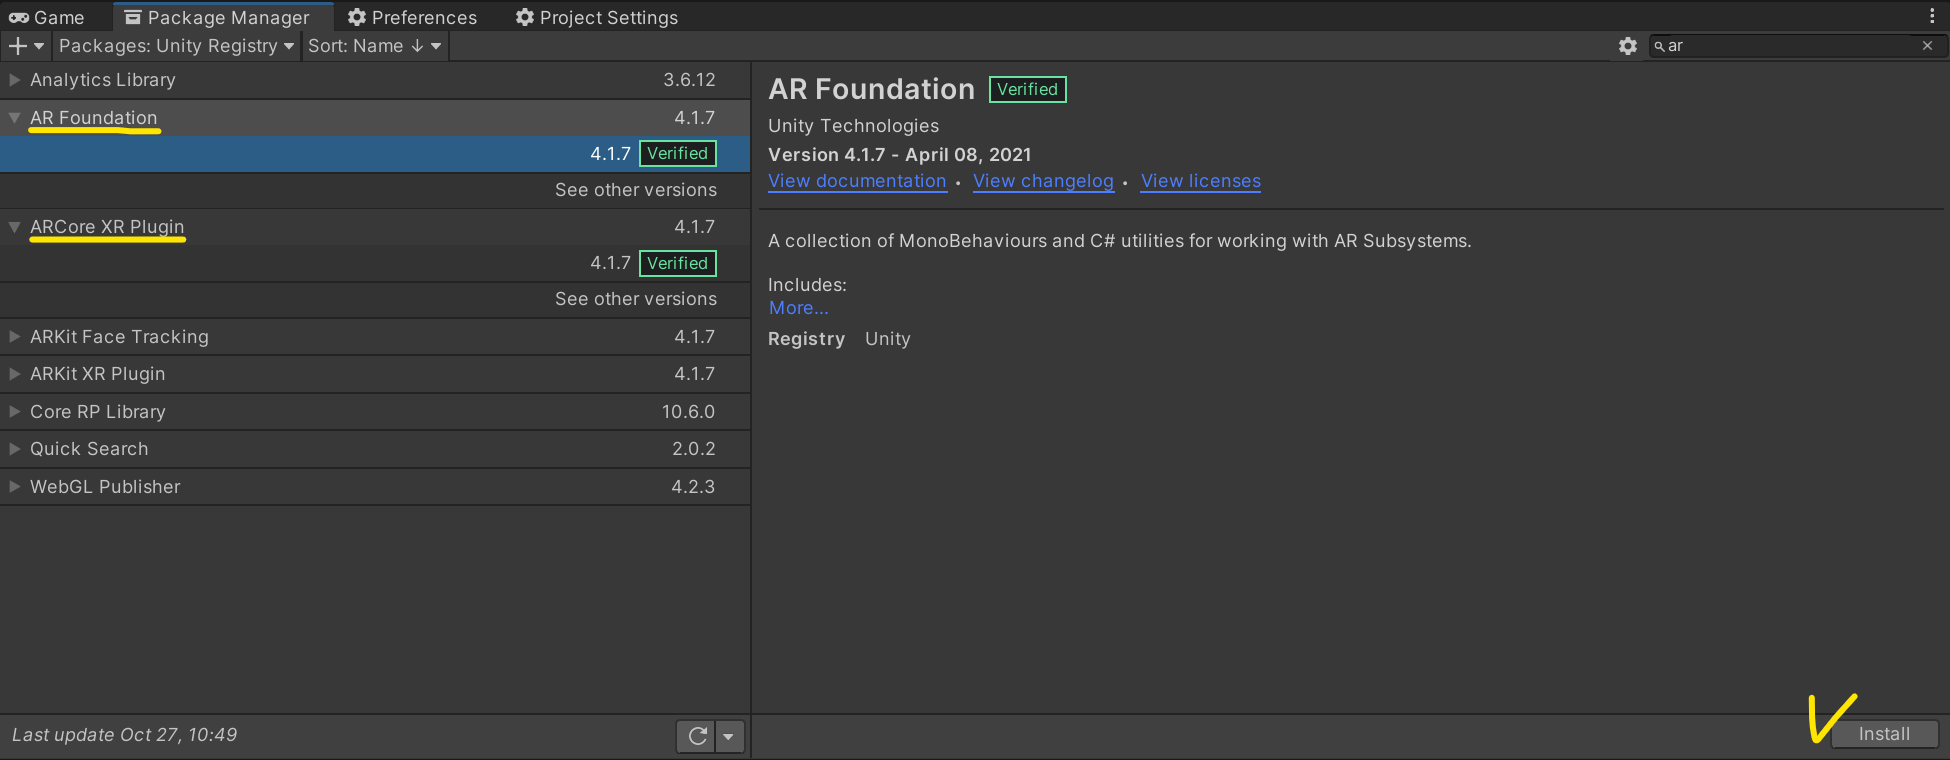Select AR Foundation 4.1.7 Verified version row
Image resolution: width=1950 pixels, height=760 pixels.
click(x=375, y=154)
